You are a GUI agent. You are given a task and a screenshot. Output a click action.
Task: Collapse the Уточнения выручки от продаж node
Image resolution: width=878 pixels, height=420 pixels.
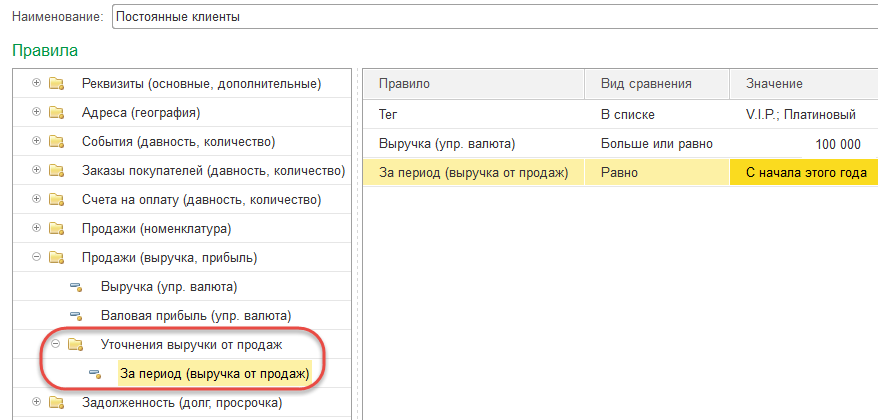coord(57,345)
